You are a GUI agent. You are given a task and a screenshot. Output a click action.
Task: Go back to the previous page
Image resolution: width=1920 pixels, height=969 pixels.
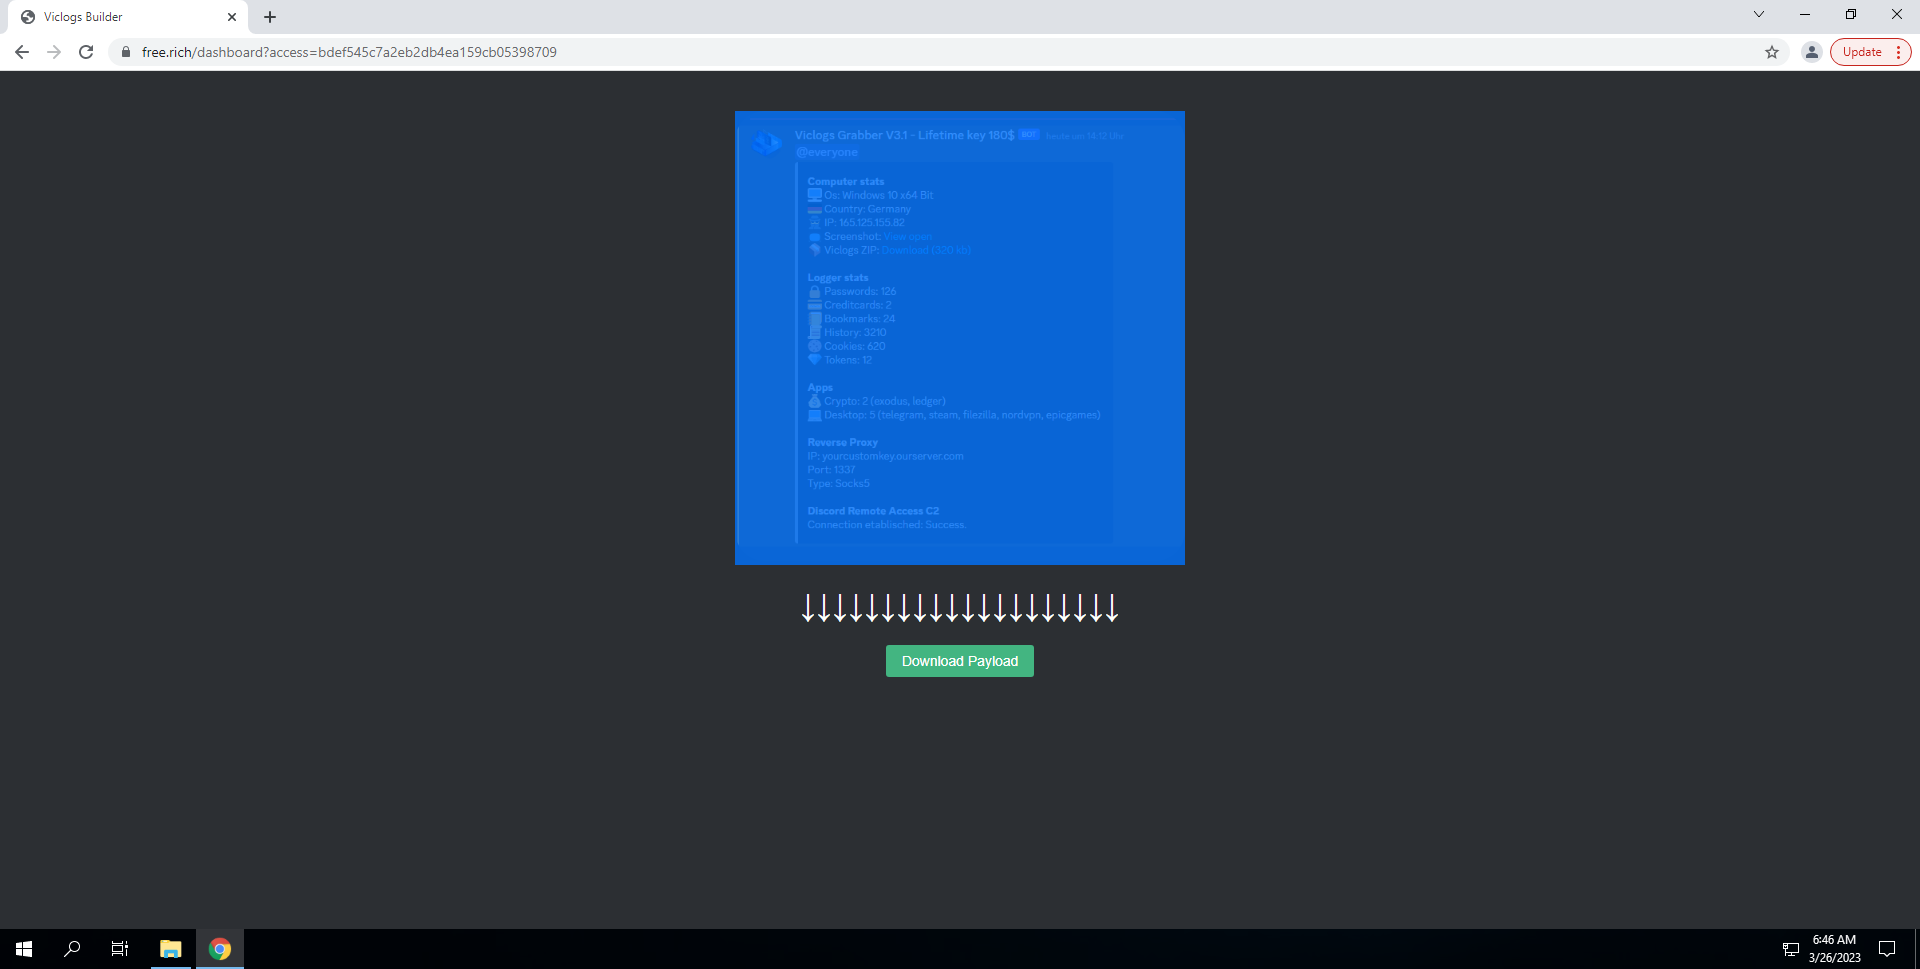(22, 52)
